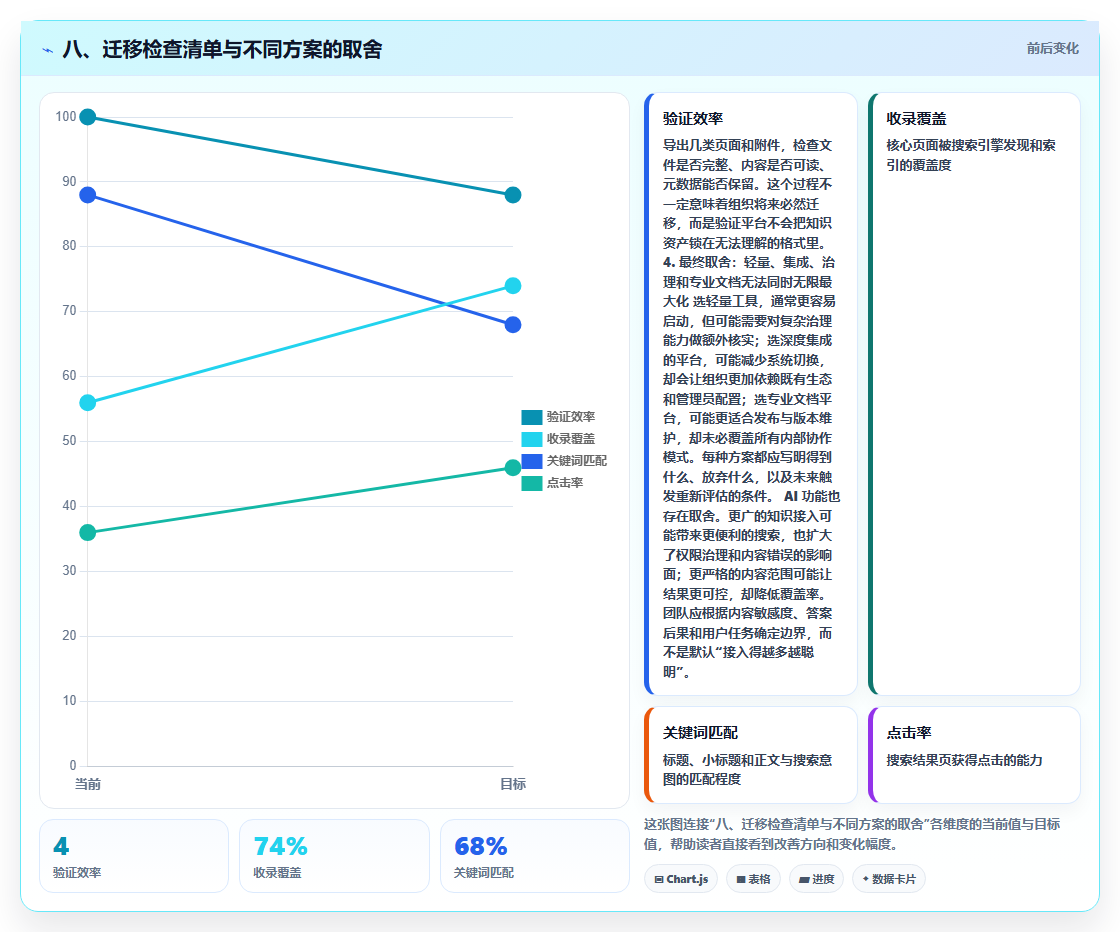Click the 目标 x-axis label

point(513,784)
